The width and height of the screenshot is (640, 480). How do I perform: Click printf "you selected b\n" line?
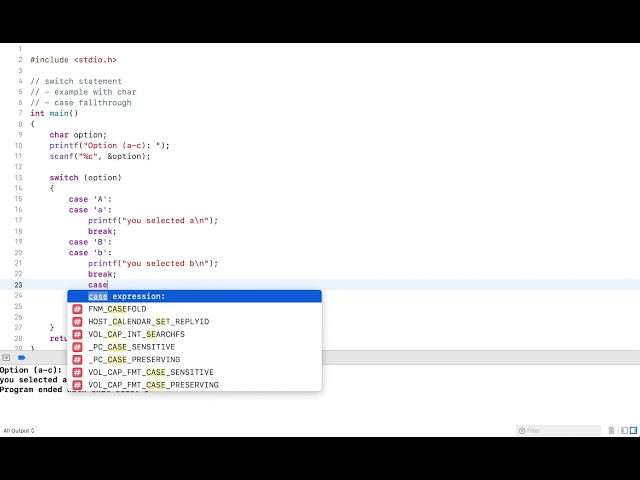click(x=153, y=263)
